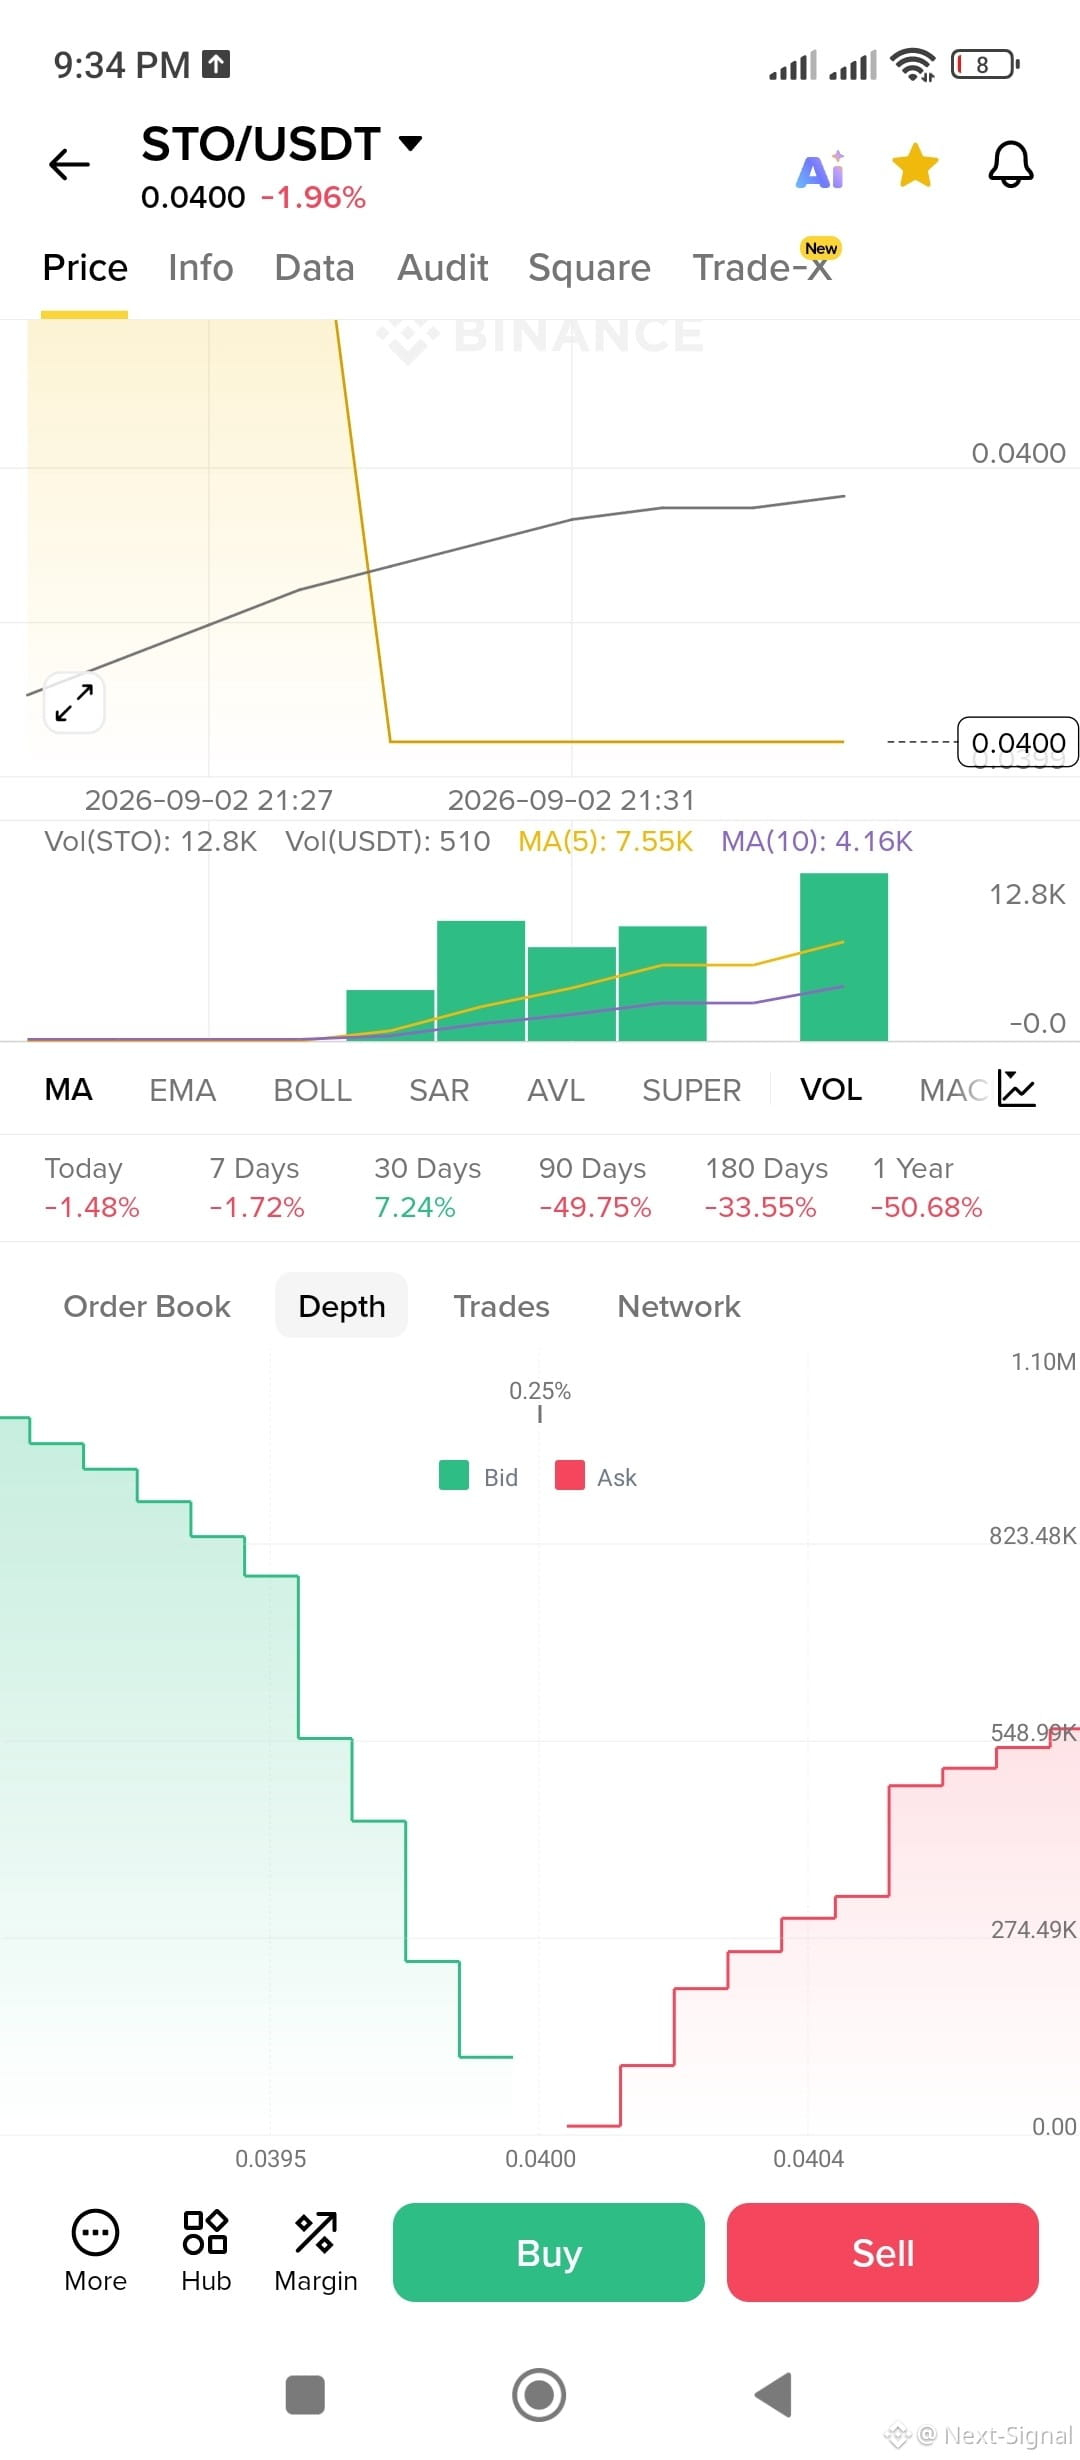Open the More menu icon
Screen dimensions: 1080x2460
tap(96, 2232)
